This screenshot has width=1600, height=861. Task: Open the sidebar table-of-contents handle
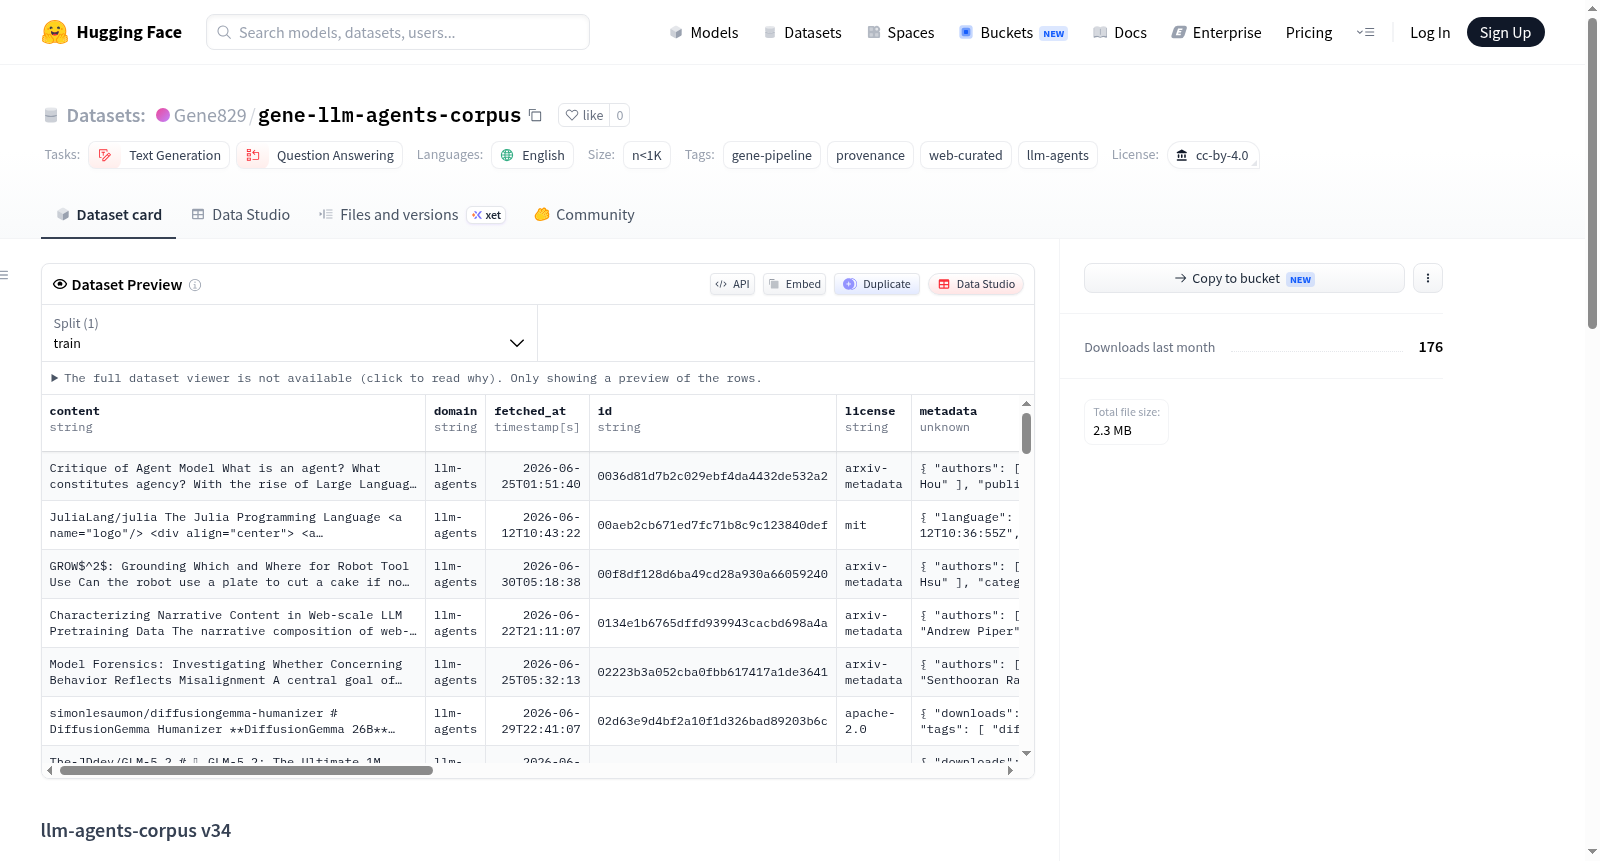click(x=4, y=275)
